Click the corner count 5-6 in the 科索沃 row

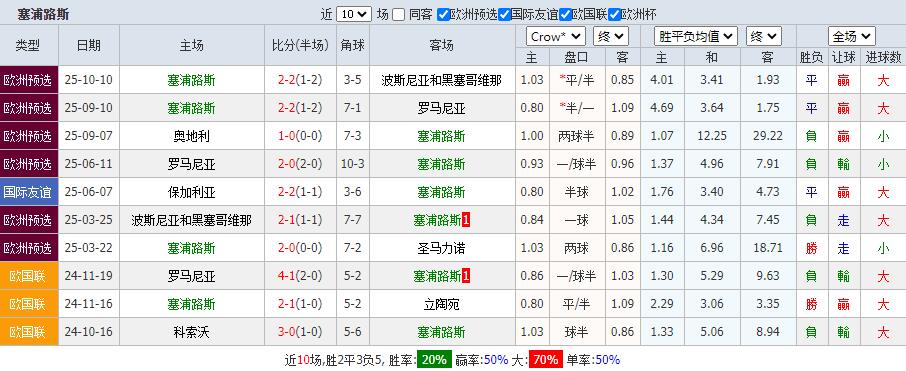point(352,332)
